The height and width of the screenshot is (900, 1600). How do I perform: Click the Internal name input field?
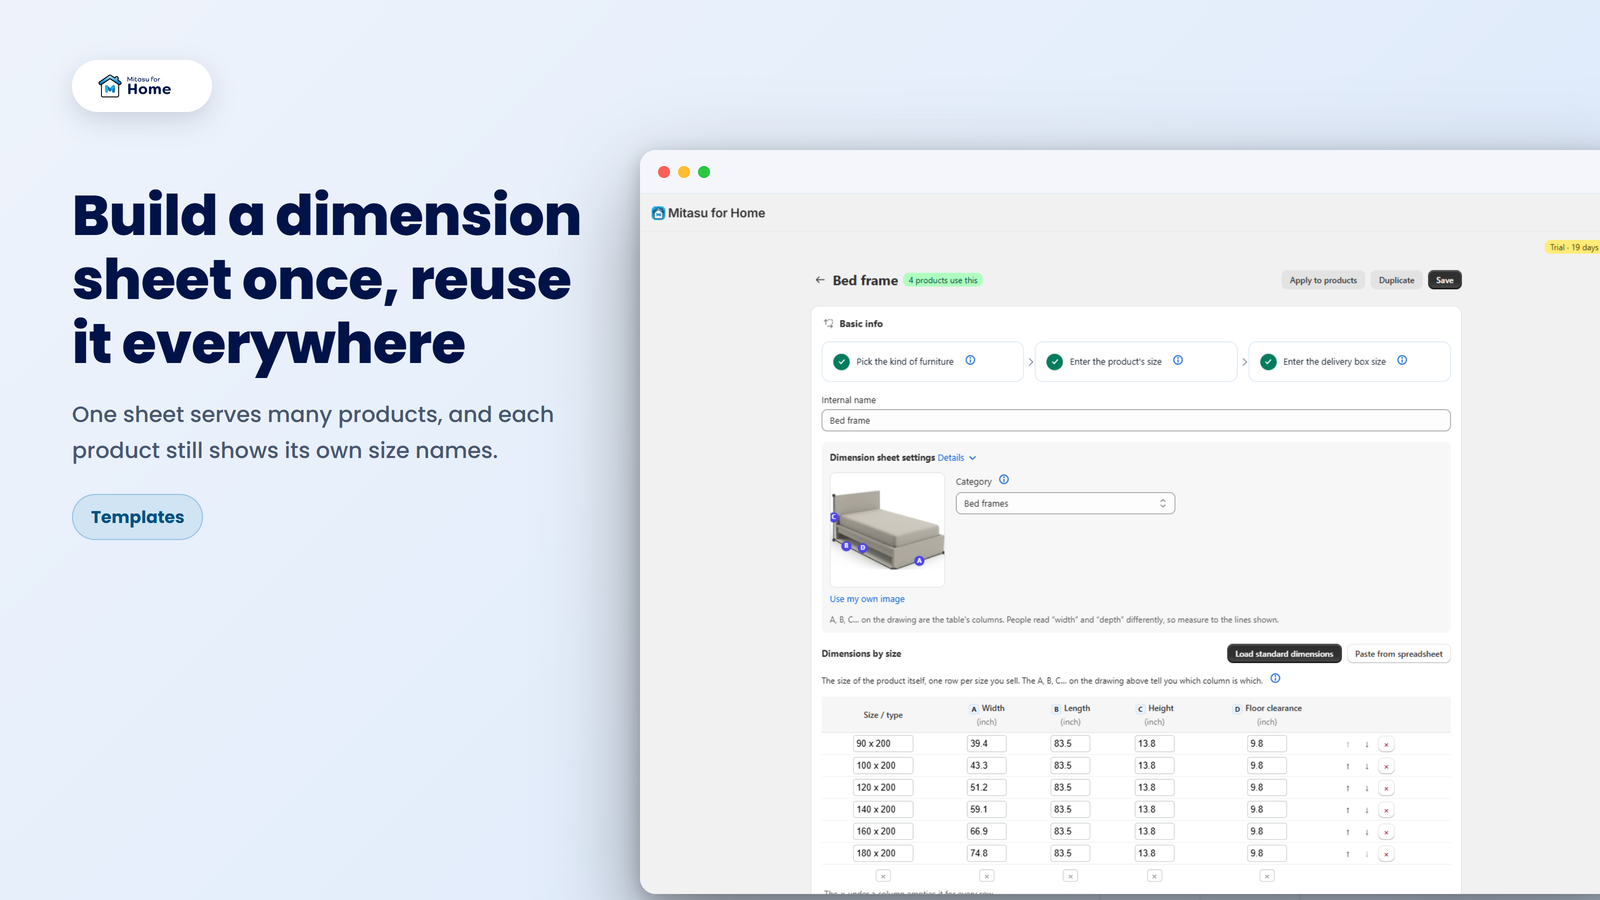1136,420
